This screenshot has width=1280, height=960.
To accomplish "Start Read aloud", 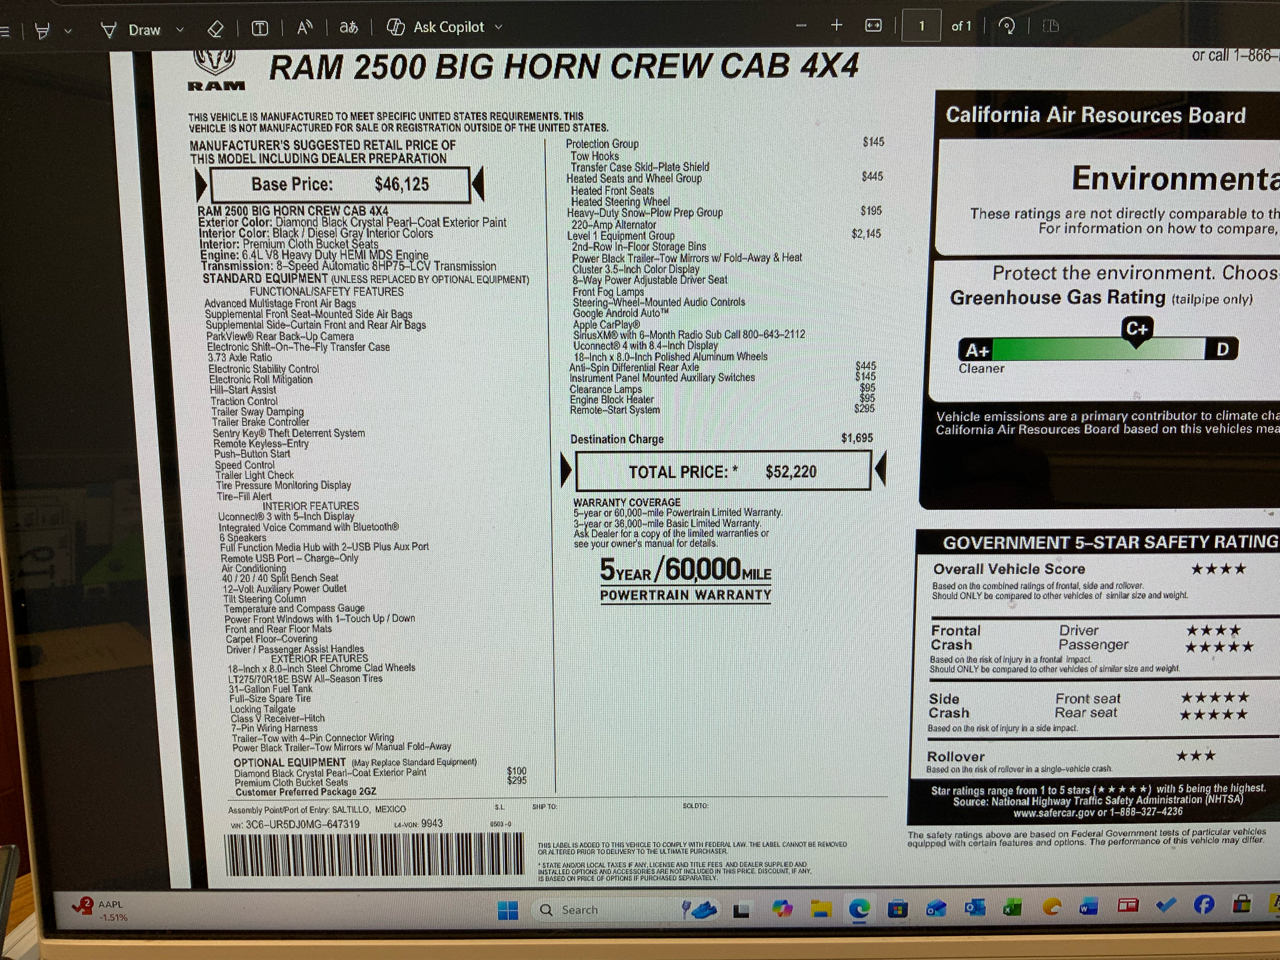I will click(x=305, y=27).
